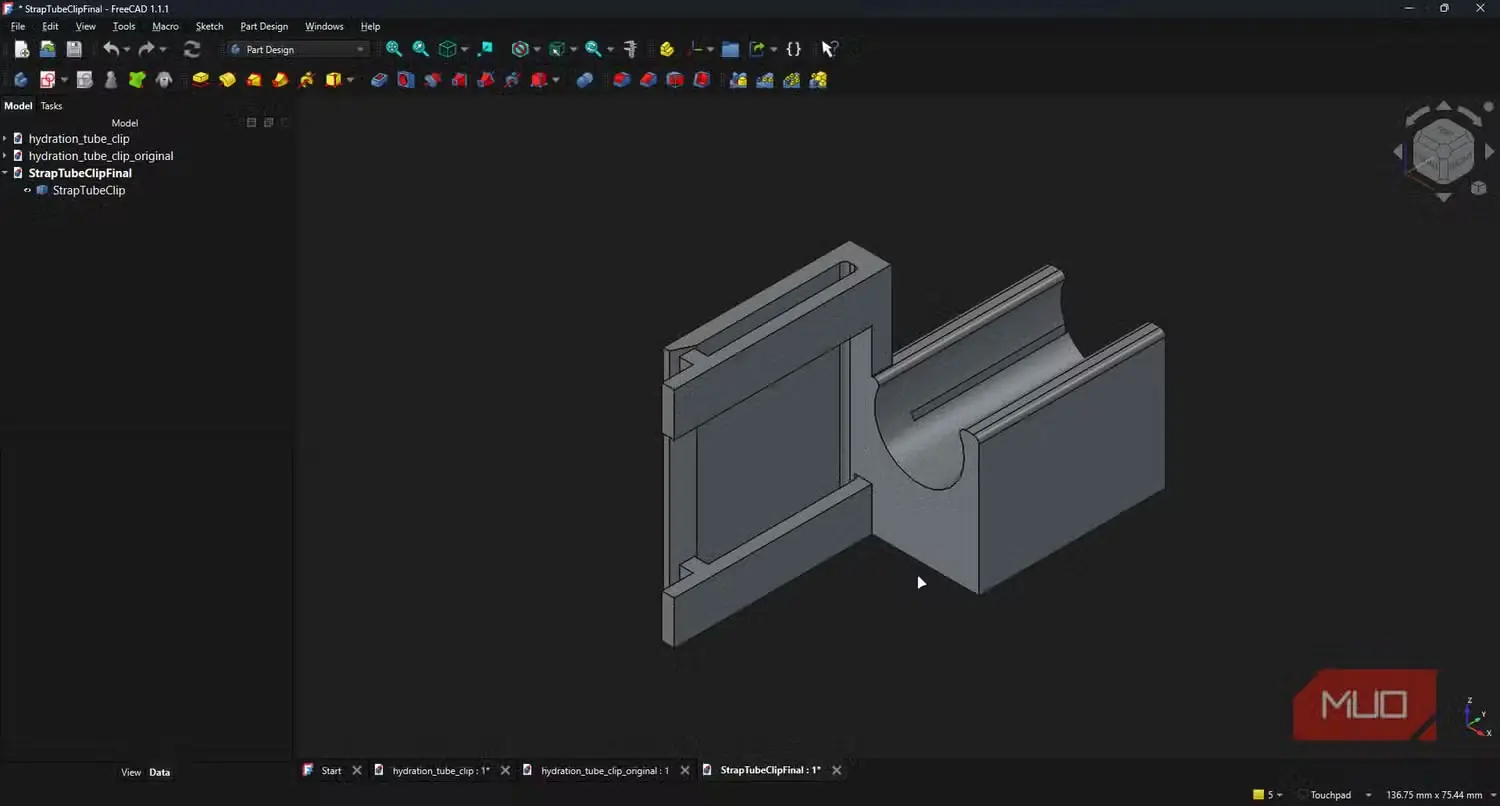This screenshot has height=806, width=1500.
Task: Open the Part Design menu
Action: [264, 26]
